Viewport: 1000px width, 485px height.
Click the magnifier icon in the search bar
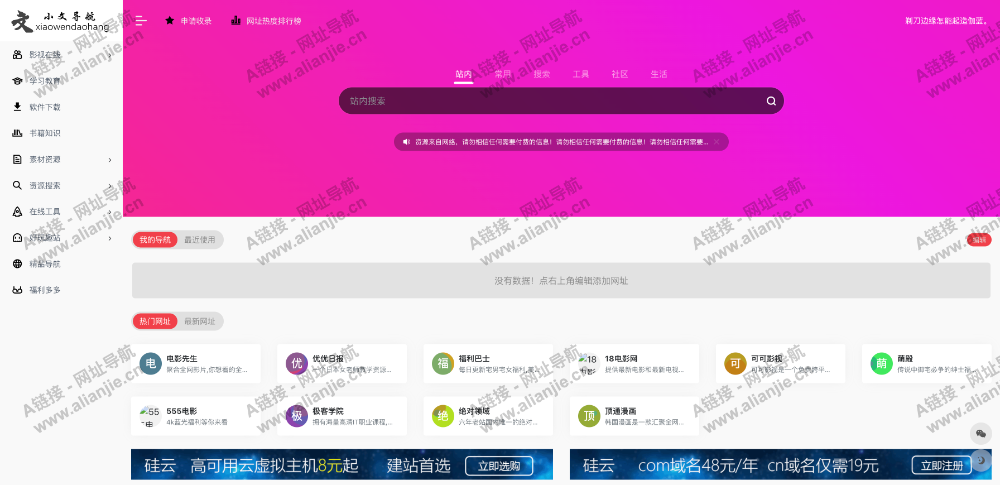(x=771, y=101)
